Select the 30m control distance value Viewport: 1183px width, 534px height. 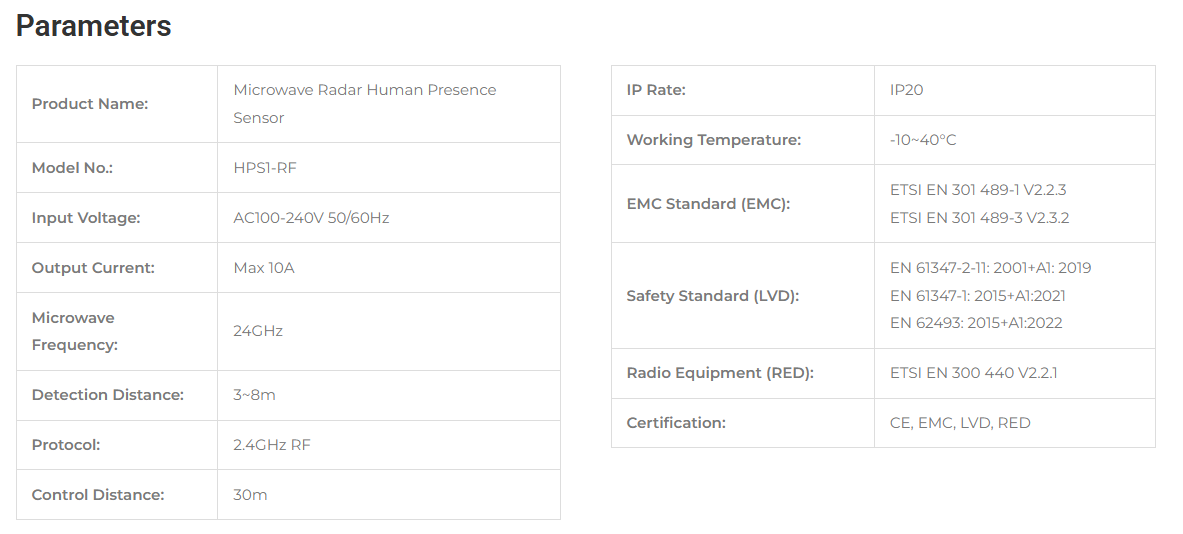click(250, 495)
